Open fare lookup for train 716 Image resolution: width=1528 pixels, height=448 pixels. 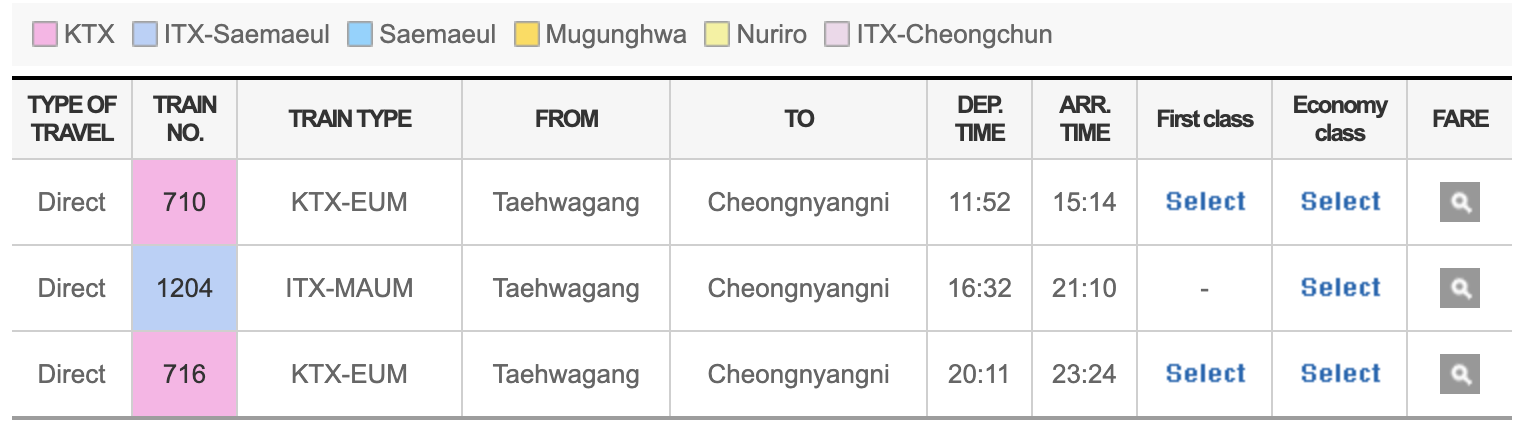coord(1459,375)
